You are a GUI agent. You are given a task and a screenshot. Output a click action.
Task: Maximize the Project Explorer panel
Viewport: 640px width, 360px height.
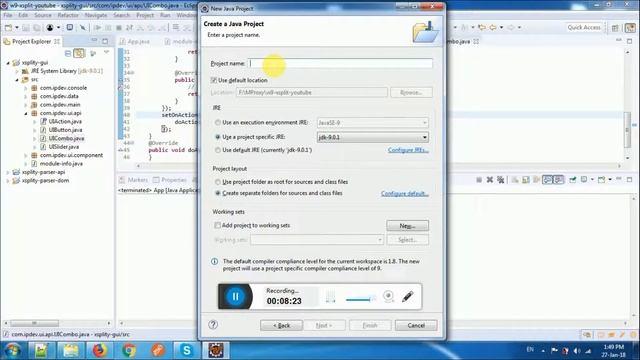coord(105,41)
